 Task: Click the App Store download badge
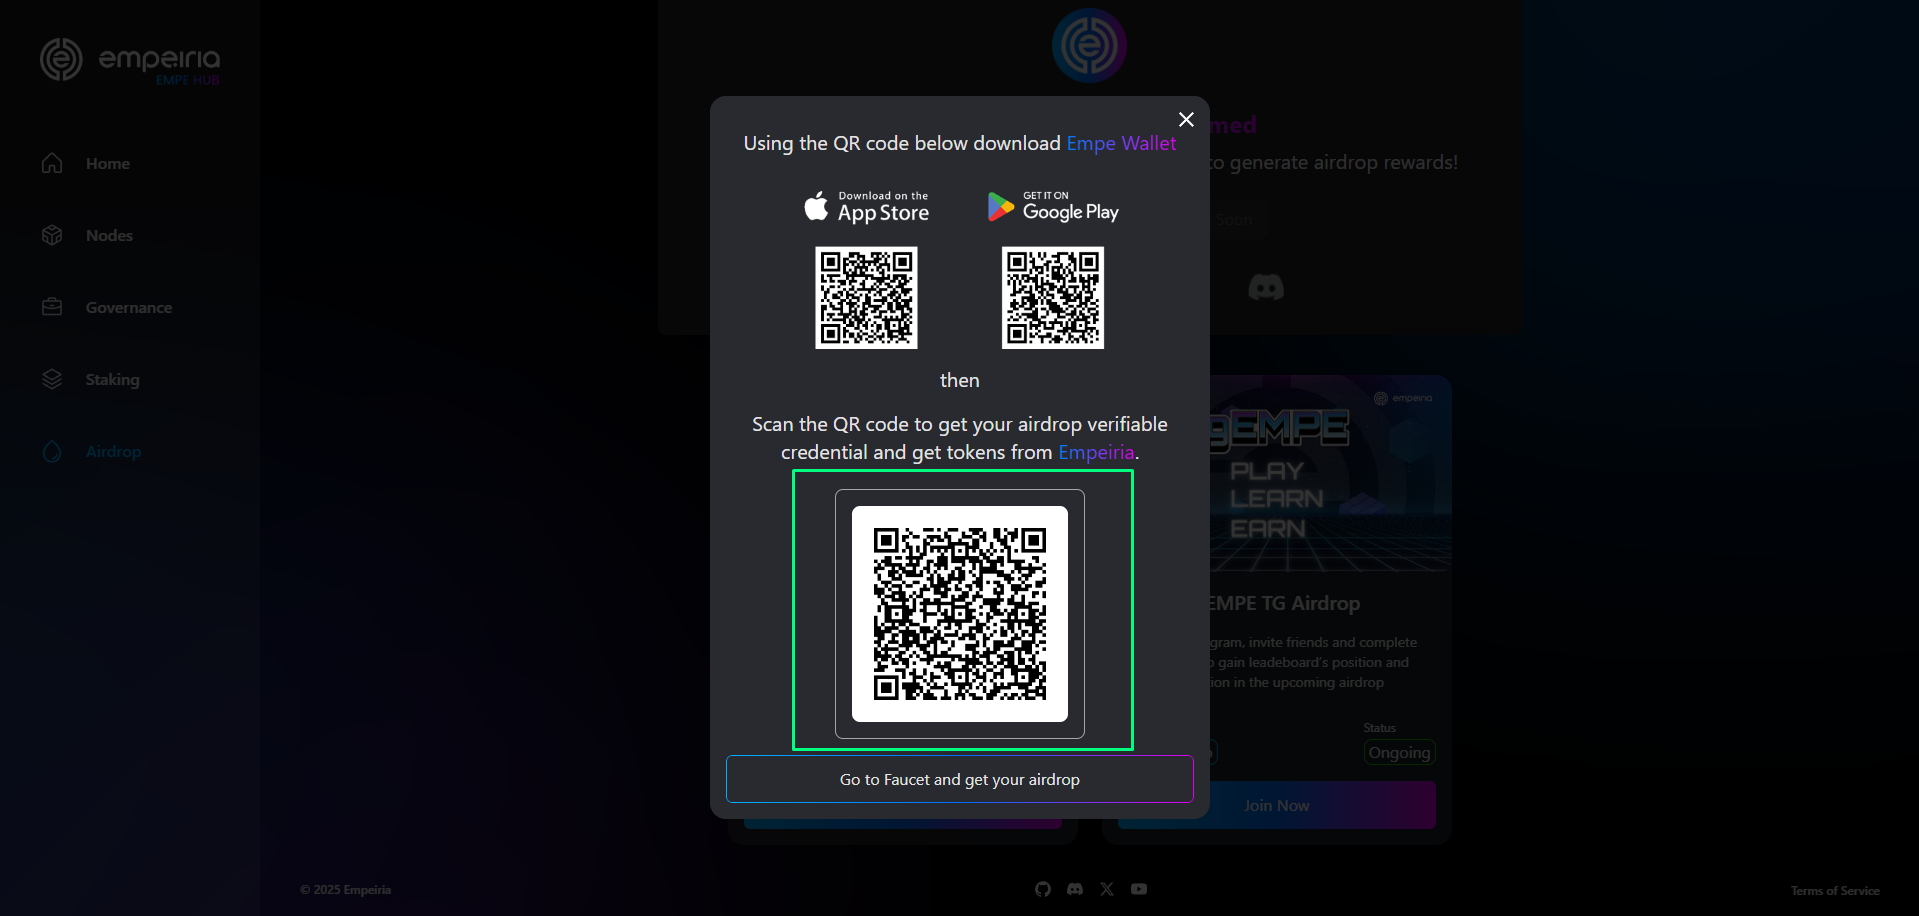(x=867, y=206)
